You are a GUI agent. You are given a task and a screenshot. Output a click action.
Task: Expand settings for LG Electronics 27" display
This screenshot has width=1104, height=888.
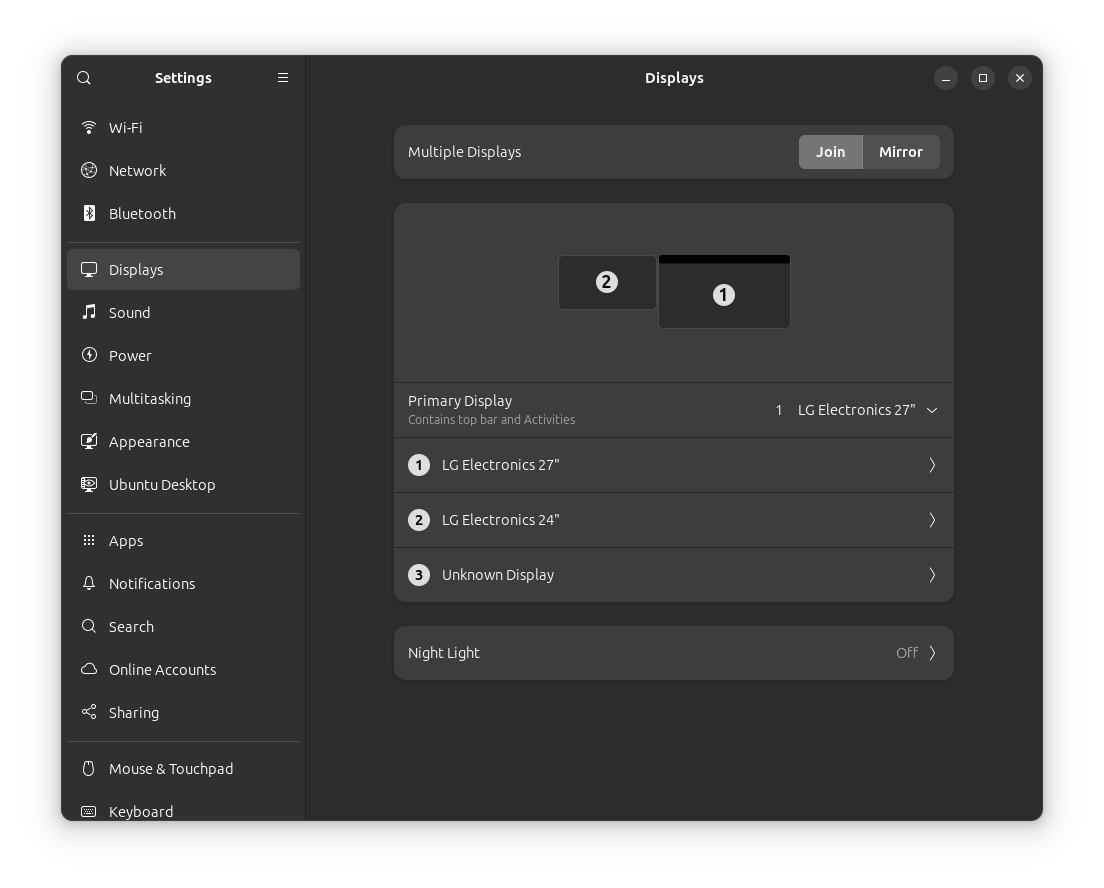(674, 464)
